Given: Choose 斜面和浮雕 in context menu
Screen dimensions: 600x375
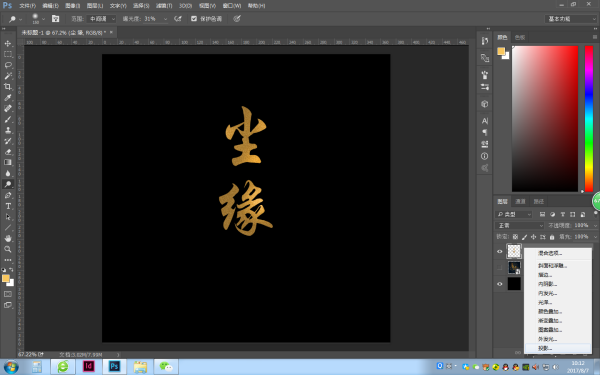Looking at the screenshot, I should (558, 266).
